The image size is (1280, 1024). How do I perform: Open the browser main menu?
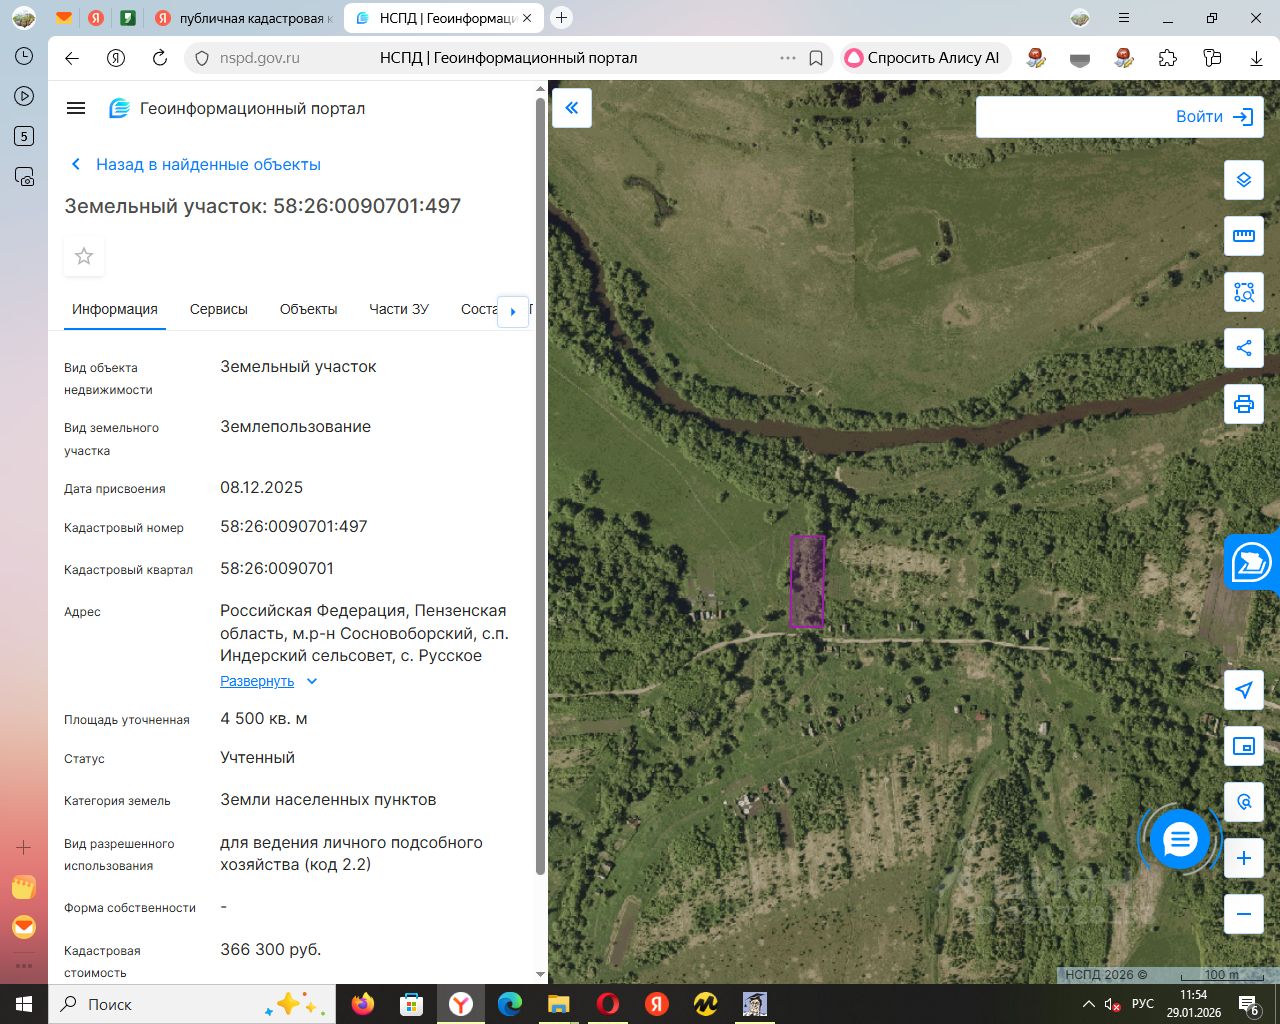click(1125, 18)
